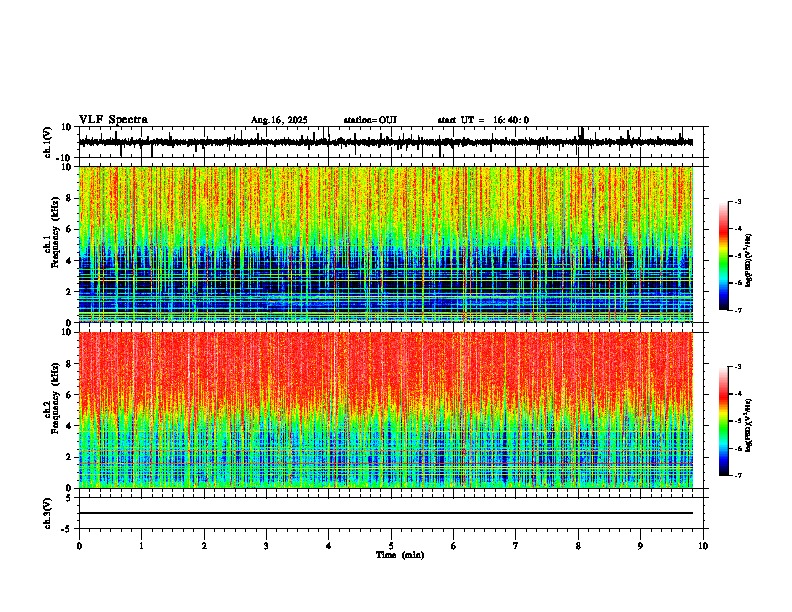Viewport: 792px width, 612px height.
Task: Click the "-5" tick on ch.3(V) axis
Action: (68, 529)
